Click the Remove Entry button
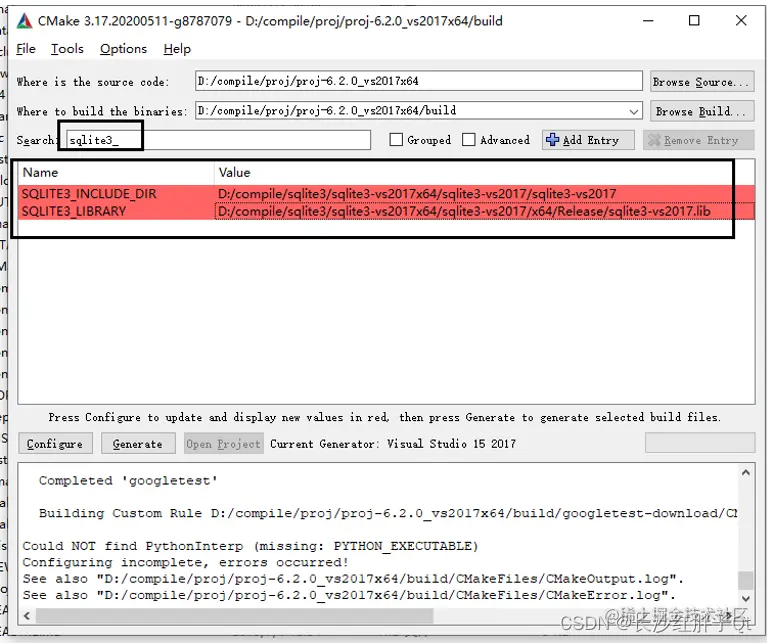Image resolution: width=767 pixels, height=643 pixels. [698, 140]
